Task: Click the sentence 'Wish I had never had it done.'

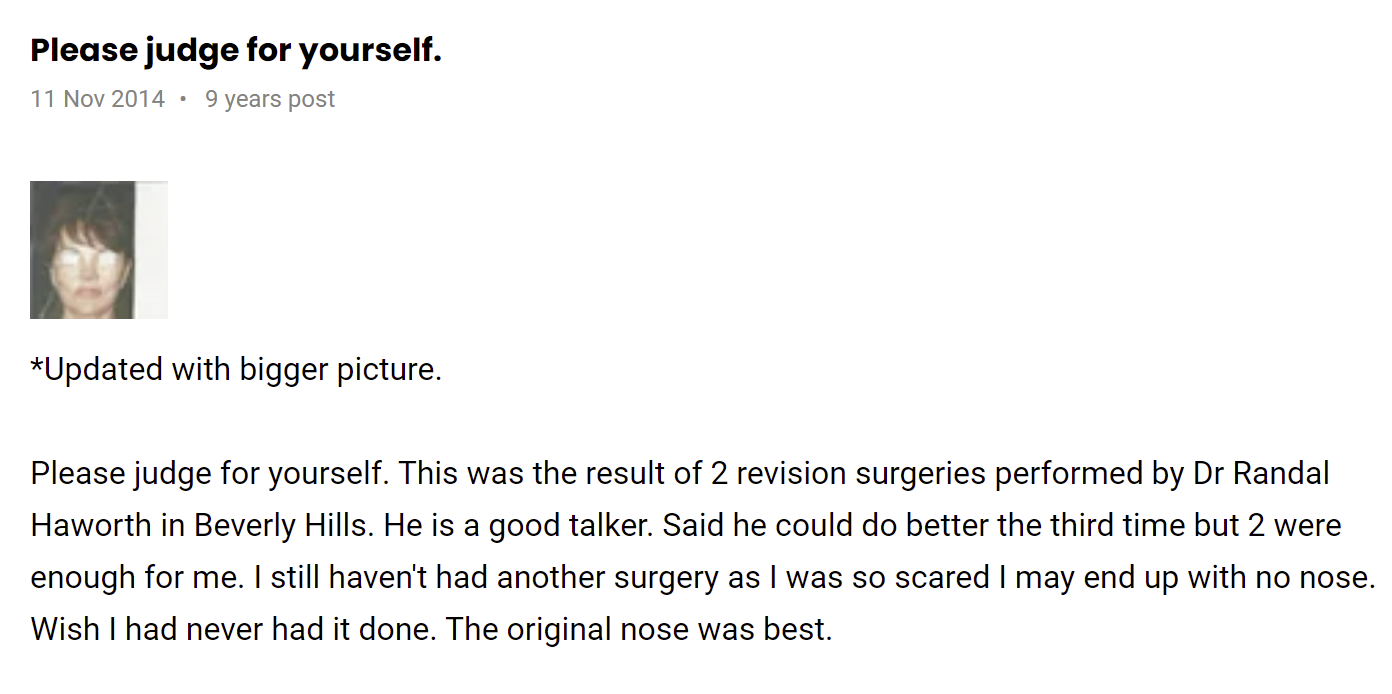Action: 234,629
